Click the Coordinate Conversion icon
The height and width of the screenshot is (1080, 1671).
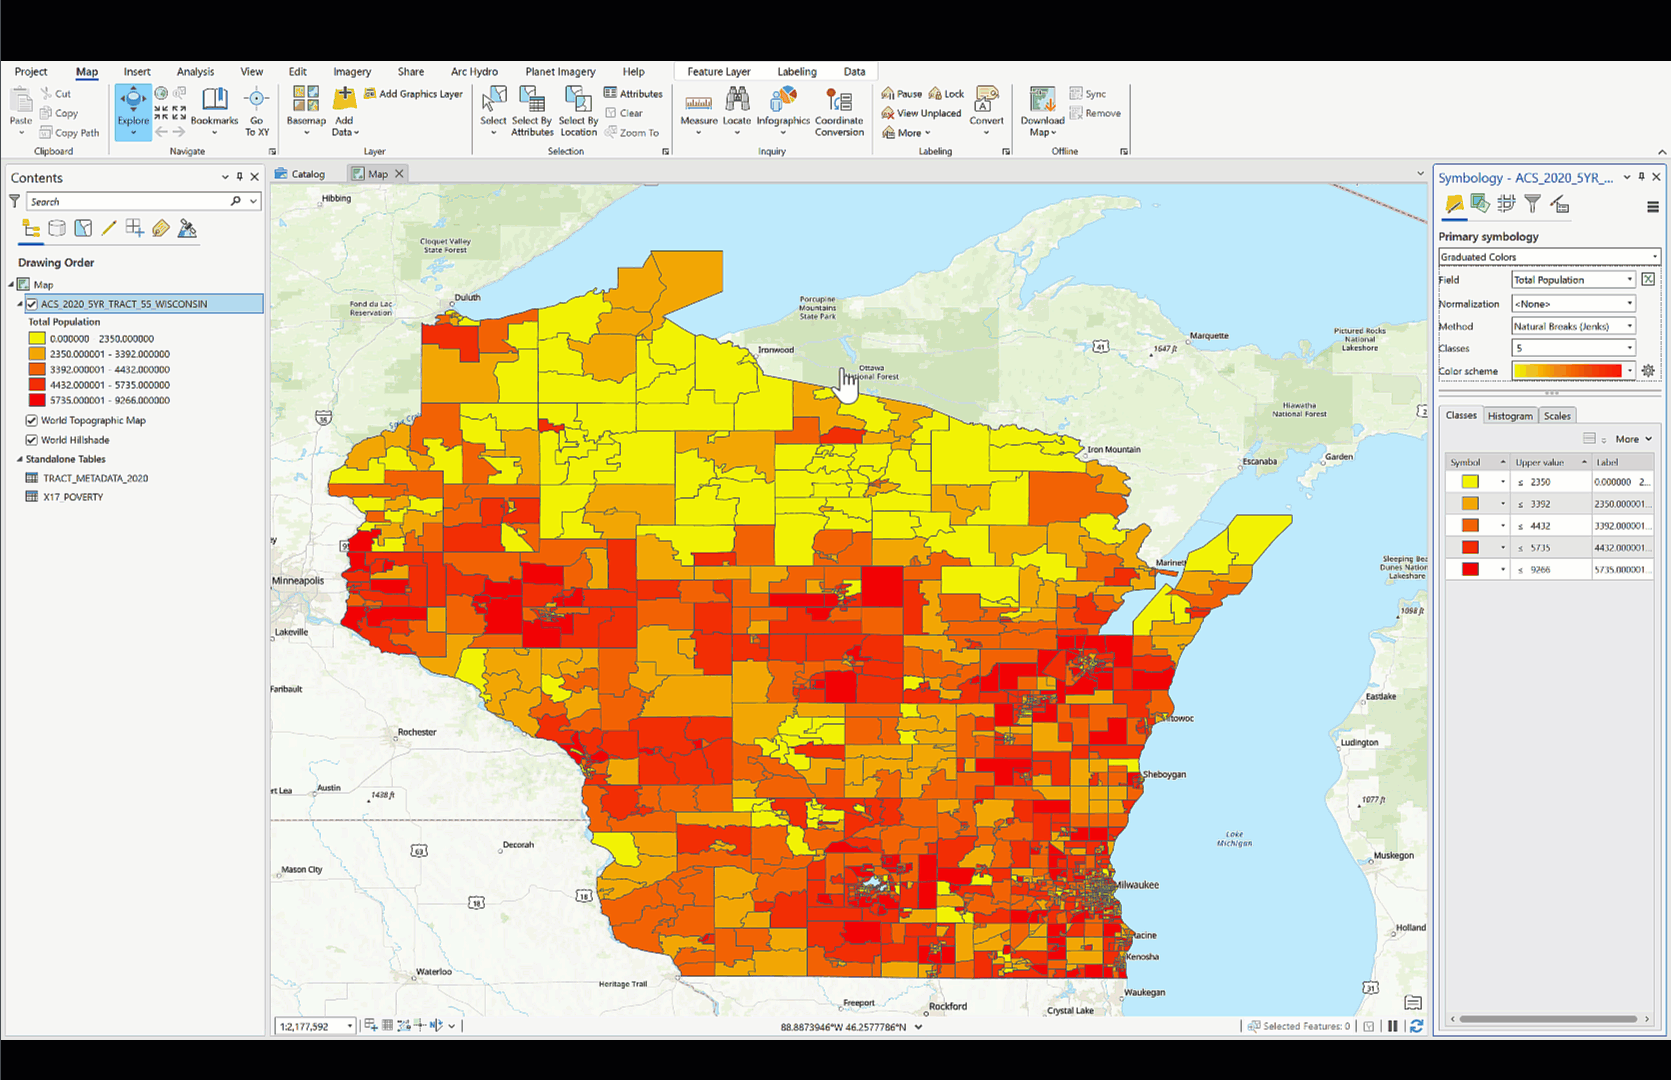(x=838, y=102)
